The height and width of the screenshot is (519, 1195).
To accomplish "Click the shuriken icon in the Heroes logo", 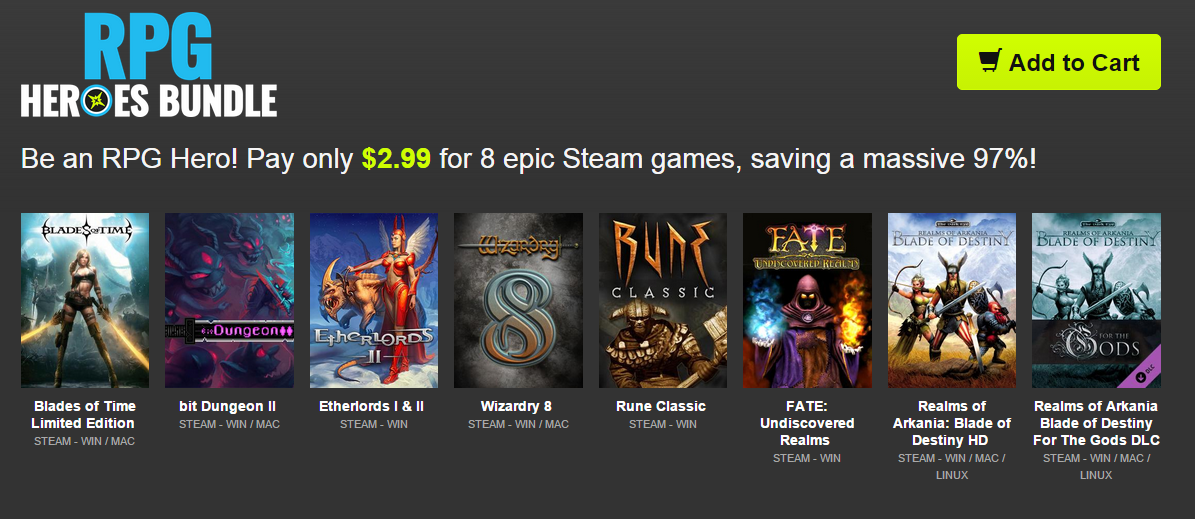I will click(98, 101).
